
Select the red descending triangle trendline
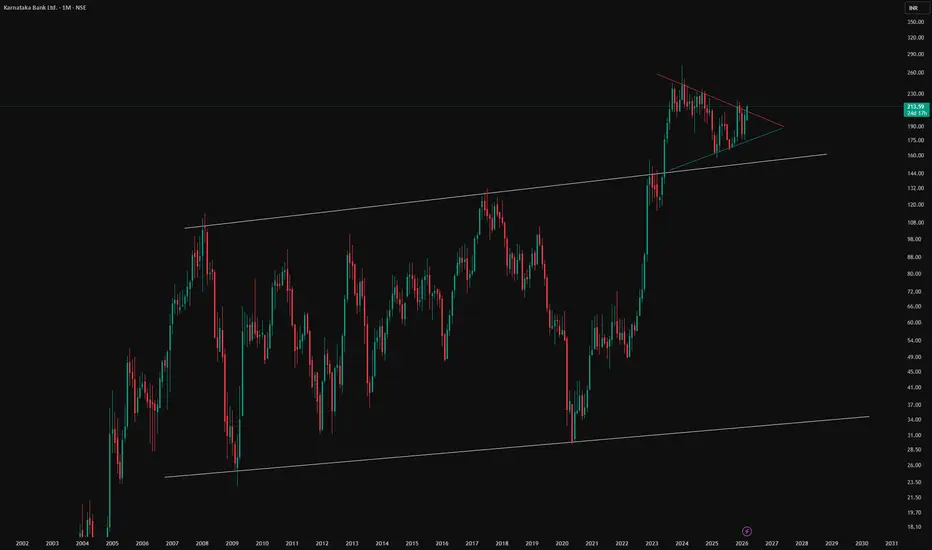coord(720,100)
